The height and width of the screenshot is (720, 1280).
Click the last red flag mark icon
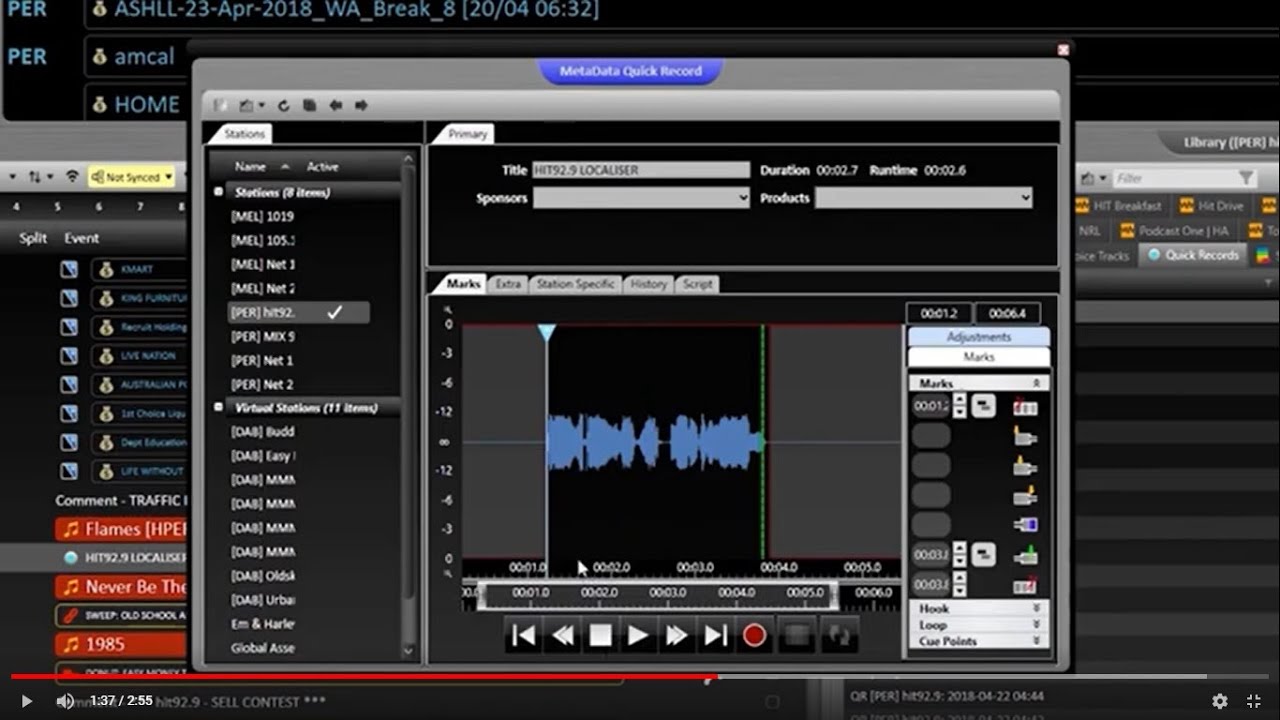click(x=1025, y=585)
